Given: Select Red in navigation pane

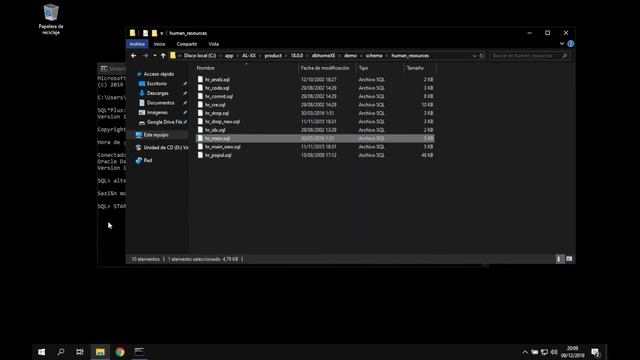Looking at the screenshot, I should tap(147, 160).
